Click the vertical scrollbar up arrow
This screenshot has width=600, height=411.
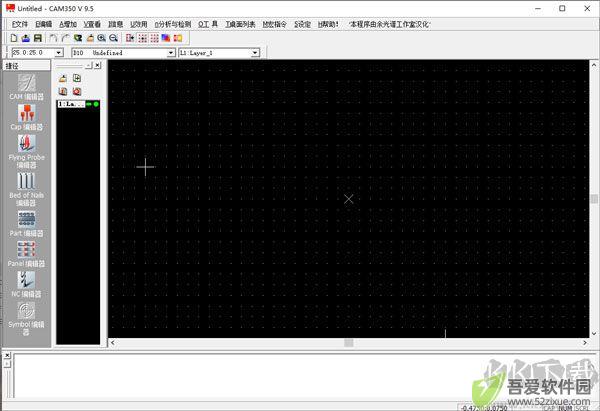pos(594,65)
